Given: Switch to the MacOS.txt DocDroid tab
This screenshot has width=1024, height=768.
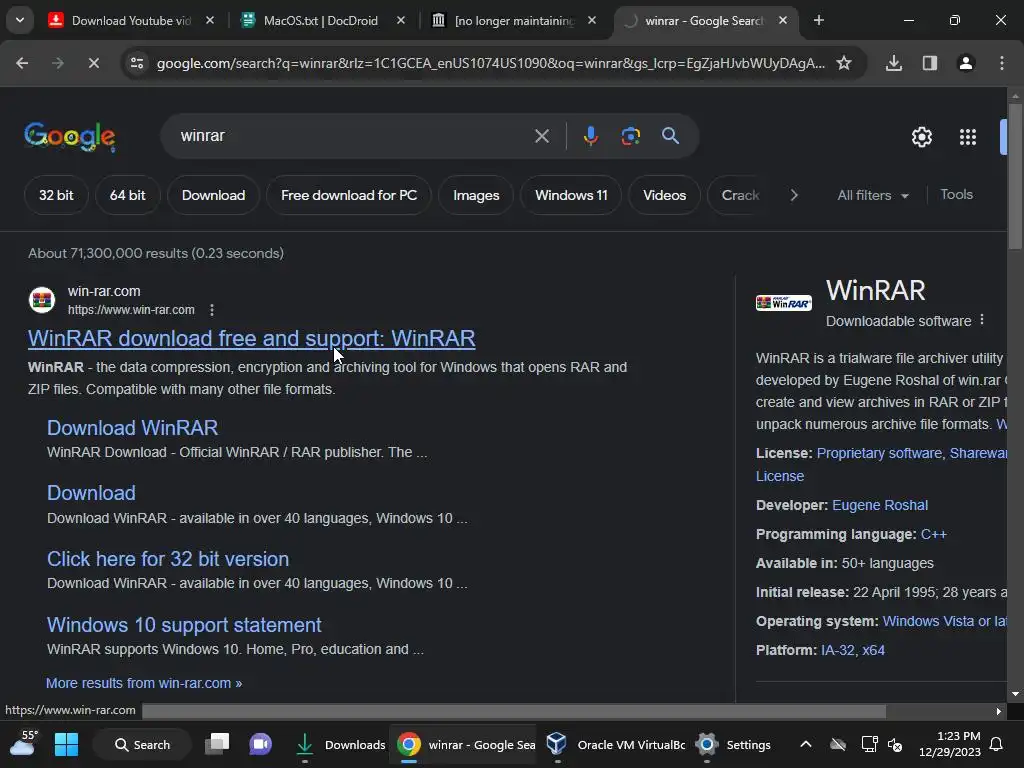Looking at the screenshot, I should pyautogui.click(x=320, y=21).
